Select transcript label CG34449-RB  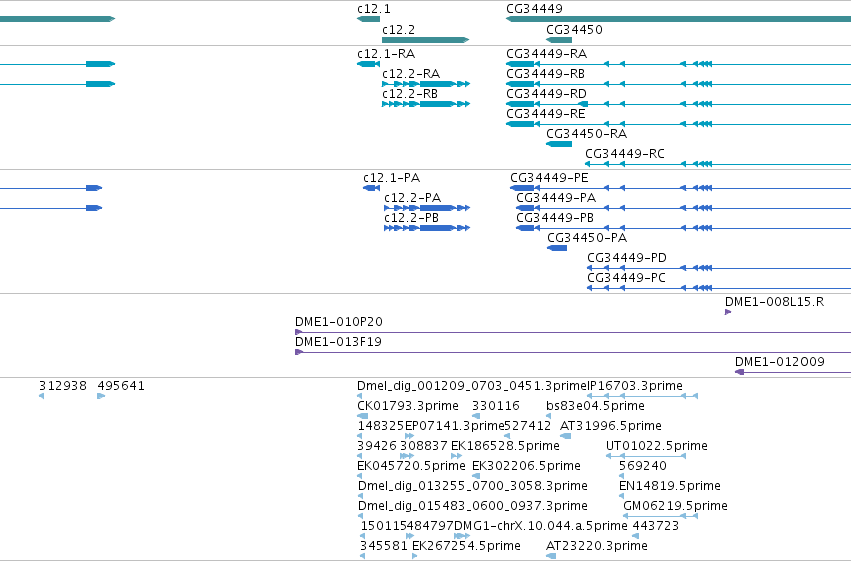(545, 74)
